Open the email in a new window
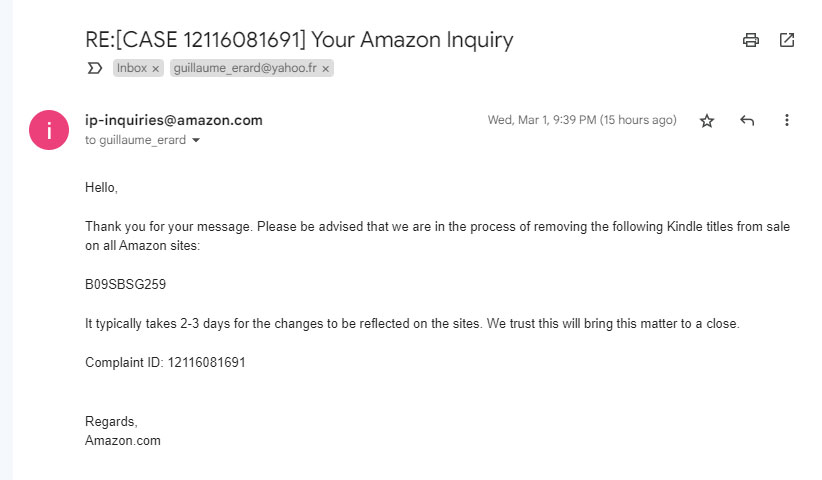Viewport: 822px width, 480px height. [x=787, y=40]
